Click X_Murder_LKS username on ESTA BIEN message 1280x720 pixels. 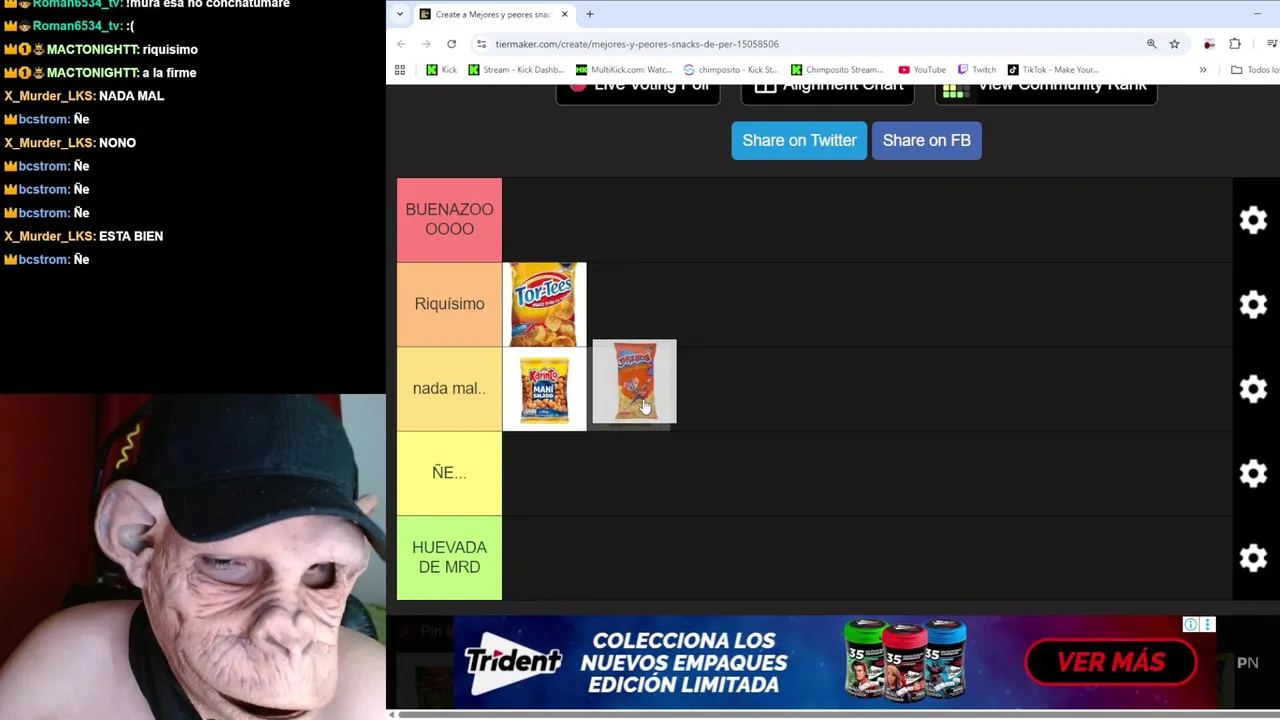[x=50, y=236]
